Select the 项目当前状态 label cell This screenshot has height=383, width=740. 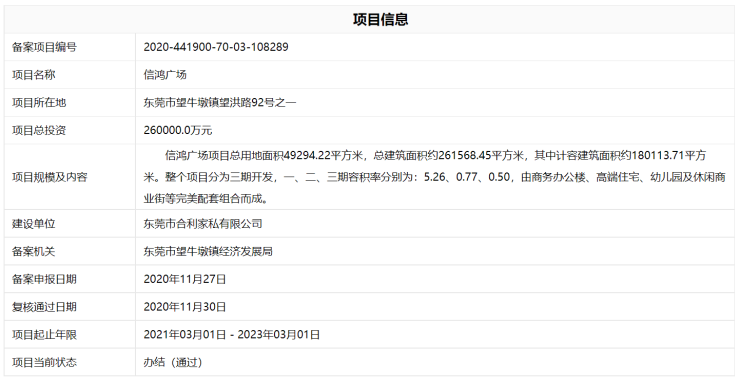click(70, 362)
